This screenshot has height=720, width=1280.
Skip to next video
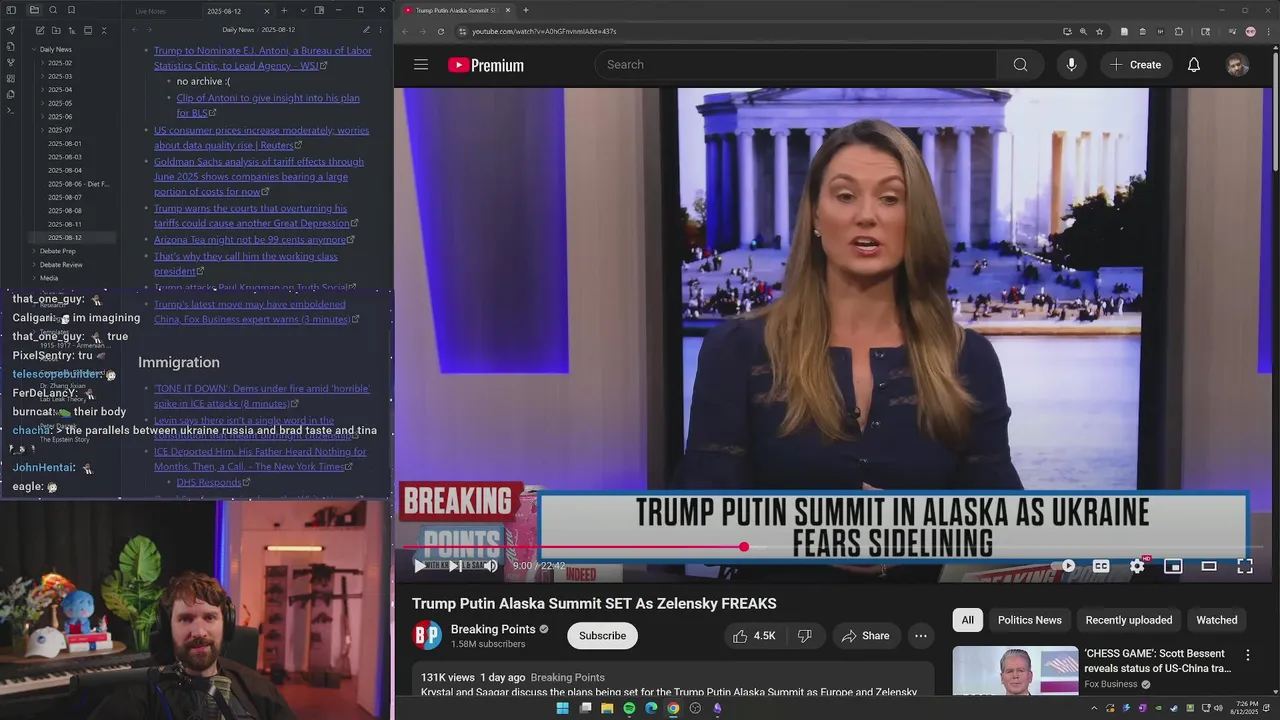pos(455,566)
